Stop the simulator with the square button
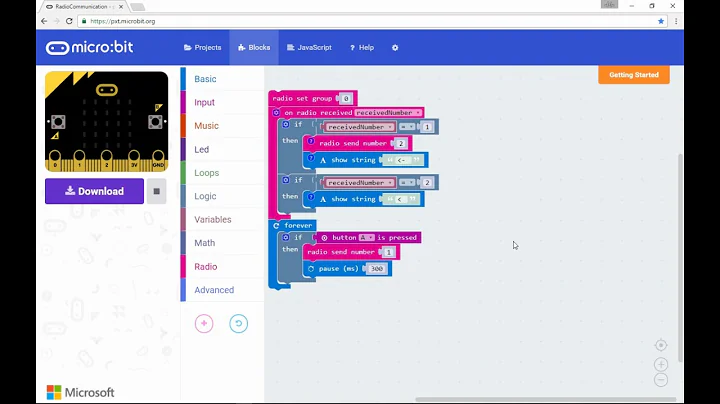 point(157,191)
